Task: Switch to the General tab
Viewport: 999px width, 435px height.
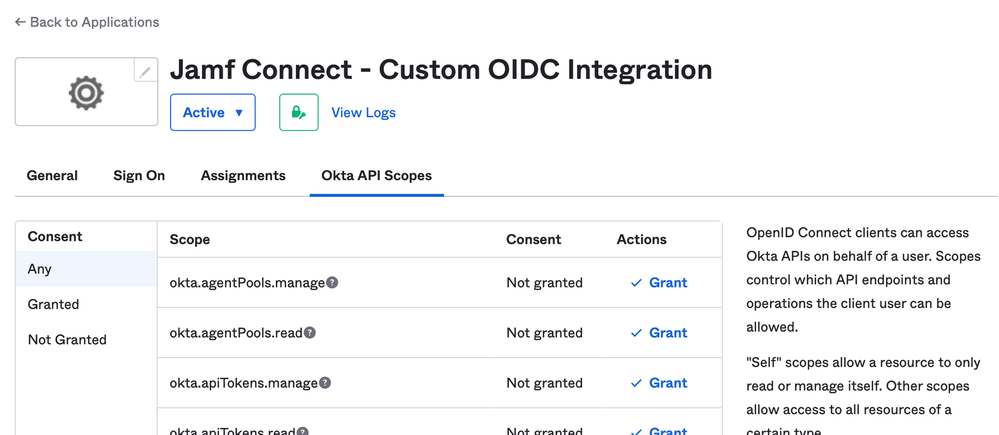Action: click(52, 176)
